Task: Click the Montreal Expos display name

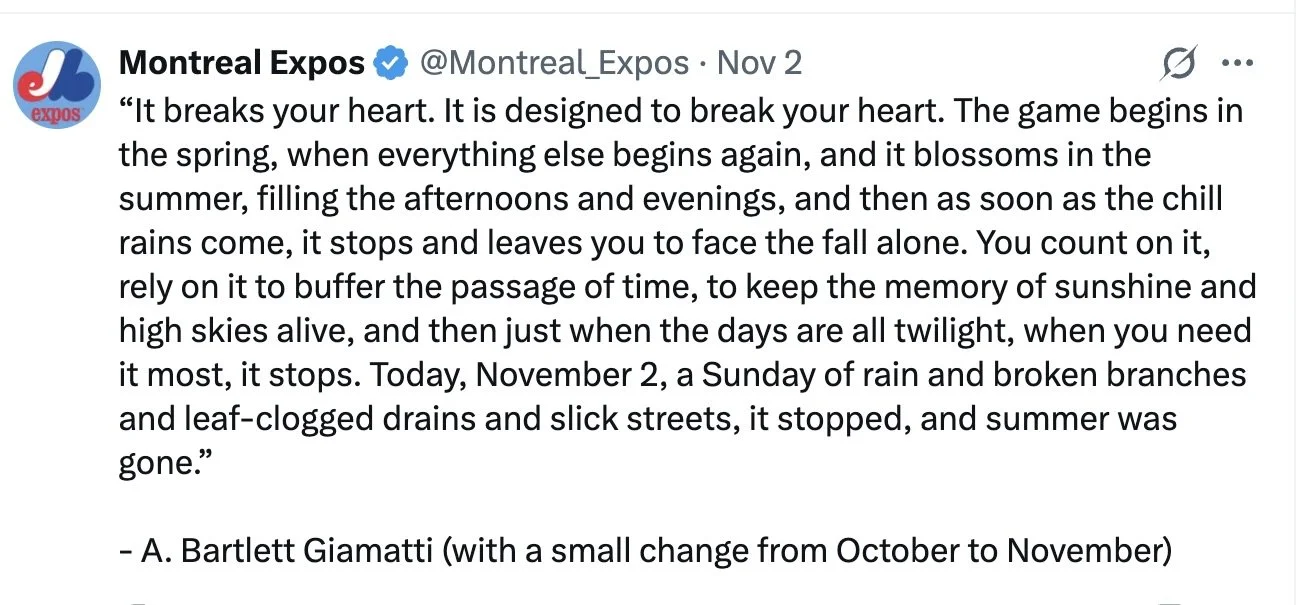Action: [242, 64]
